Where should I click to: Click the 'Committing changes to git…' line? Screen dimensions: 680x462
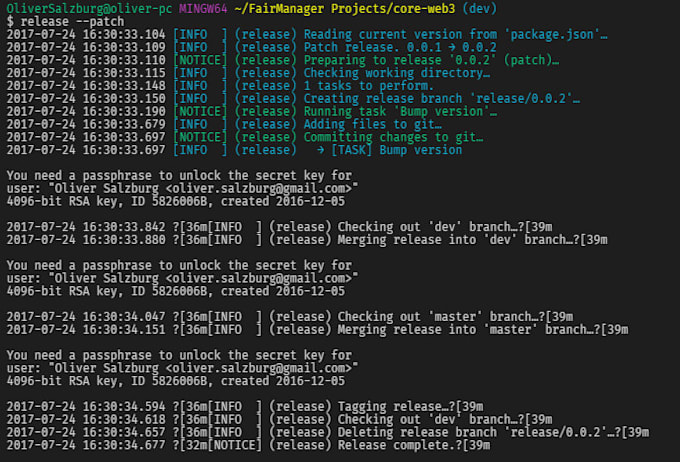tap(245, 137)
